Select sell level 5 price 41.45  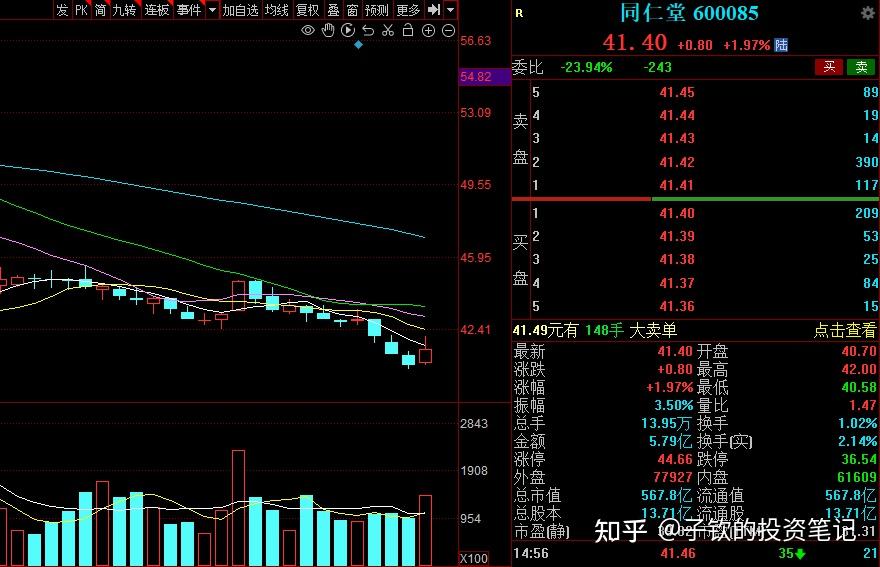pyautogui.click(x=677, y=92)
